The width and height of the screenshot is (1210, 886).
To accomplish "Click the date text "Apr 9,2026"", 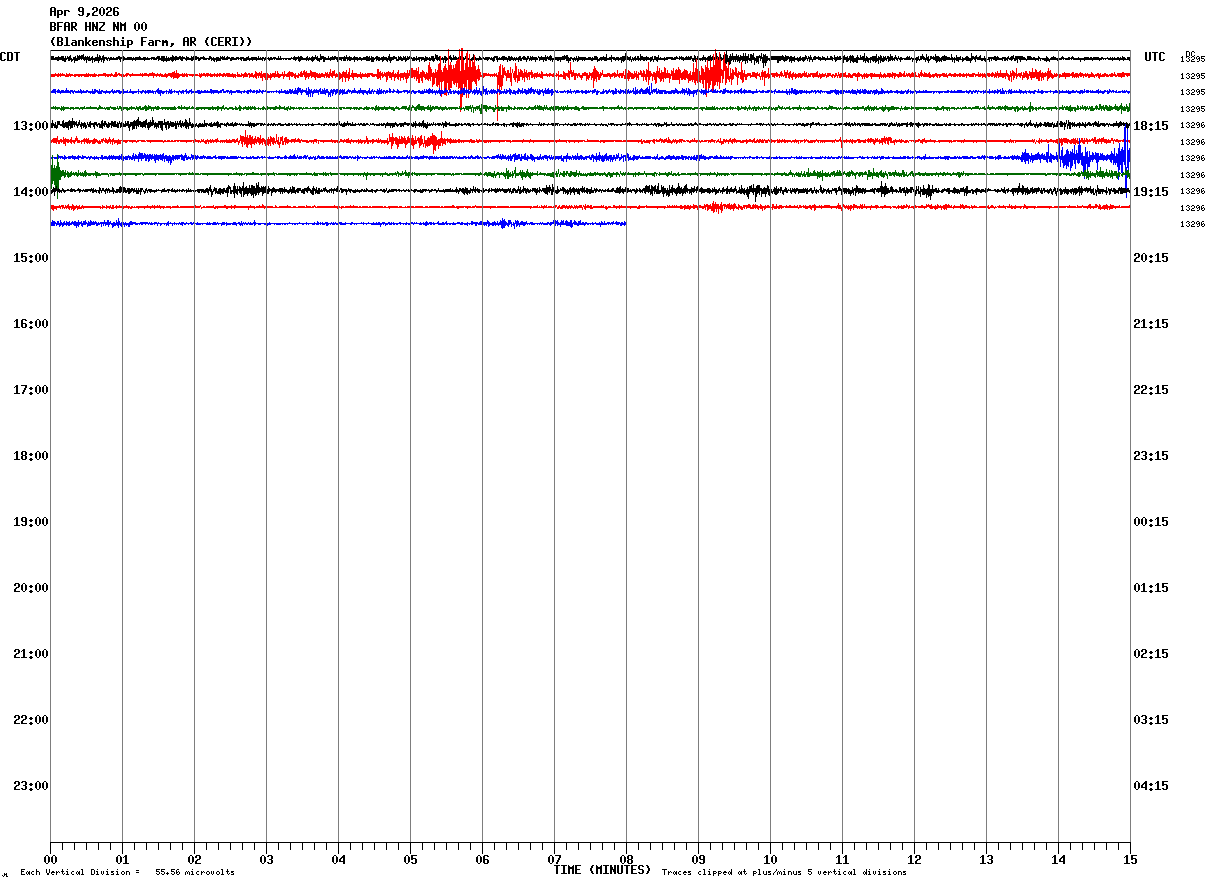I will tap(84, 12).
